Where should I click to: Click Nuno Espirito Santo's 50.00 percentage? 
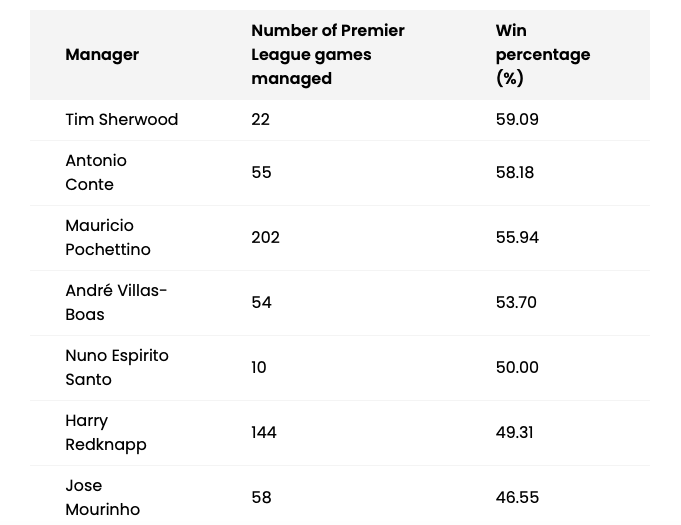(517, 368)
